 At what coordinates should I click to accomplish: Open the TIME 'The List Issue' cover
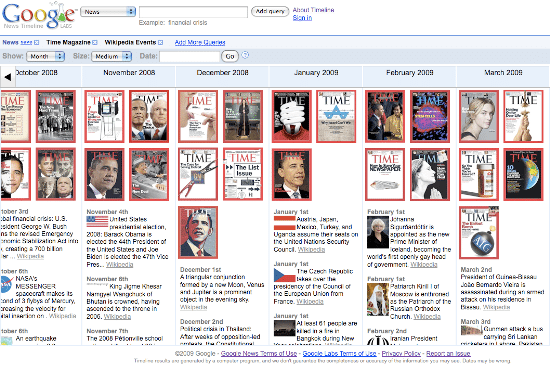click(x=243, y=174)
